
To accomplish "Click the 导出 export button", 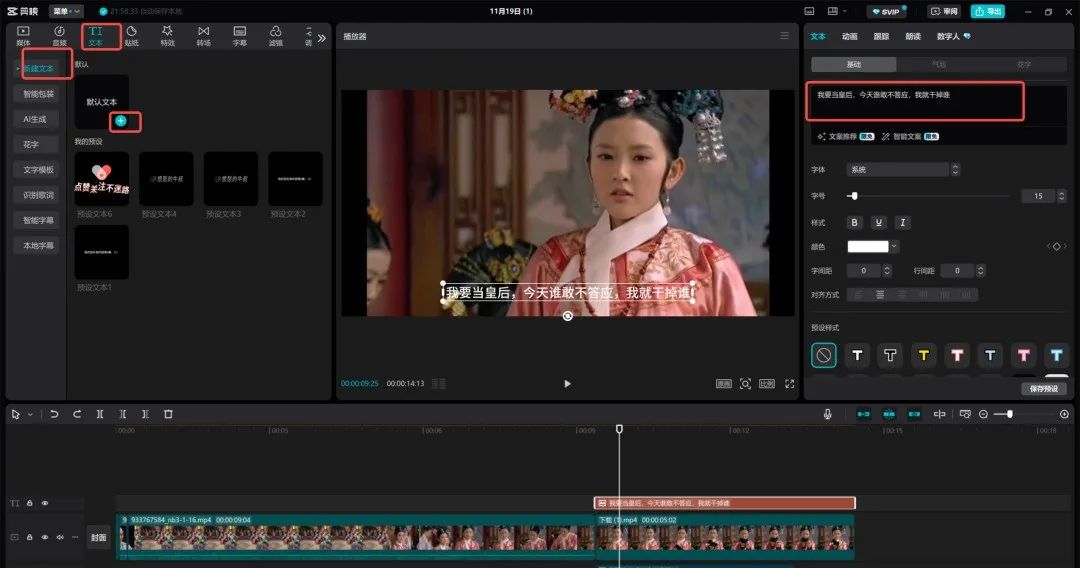I will [988, 11].
